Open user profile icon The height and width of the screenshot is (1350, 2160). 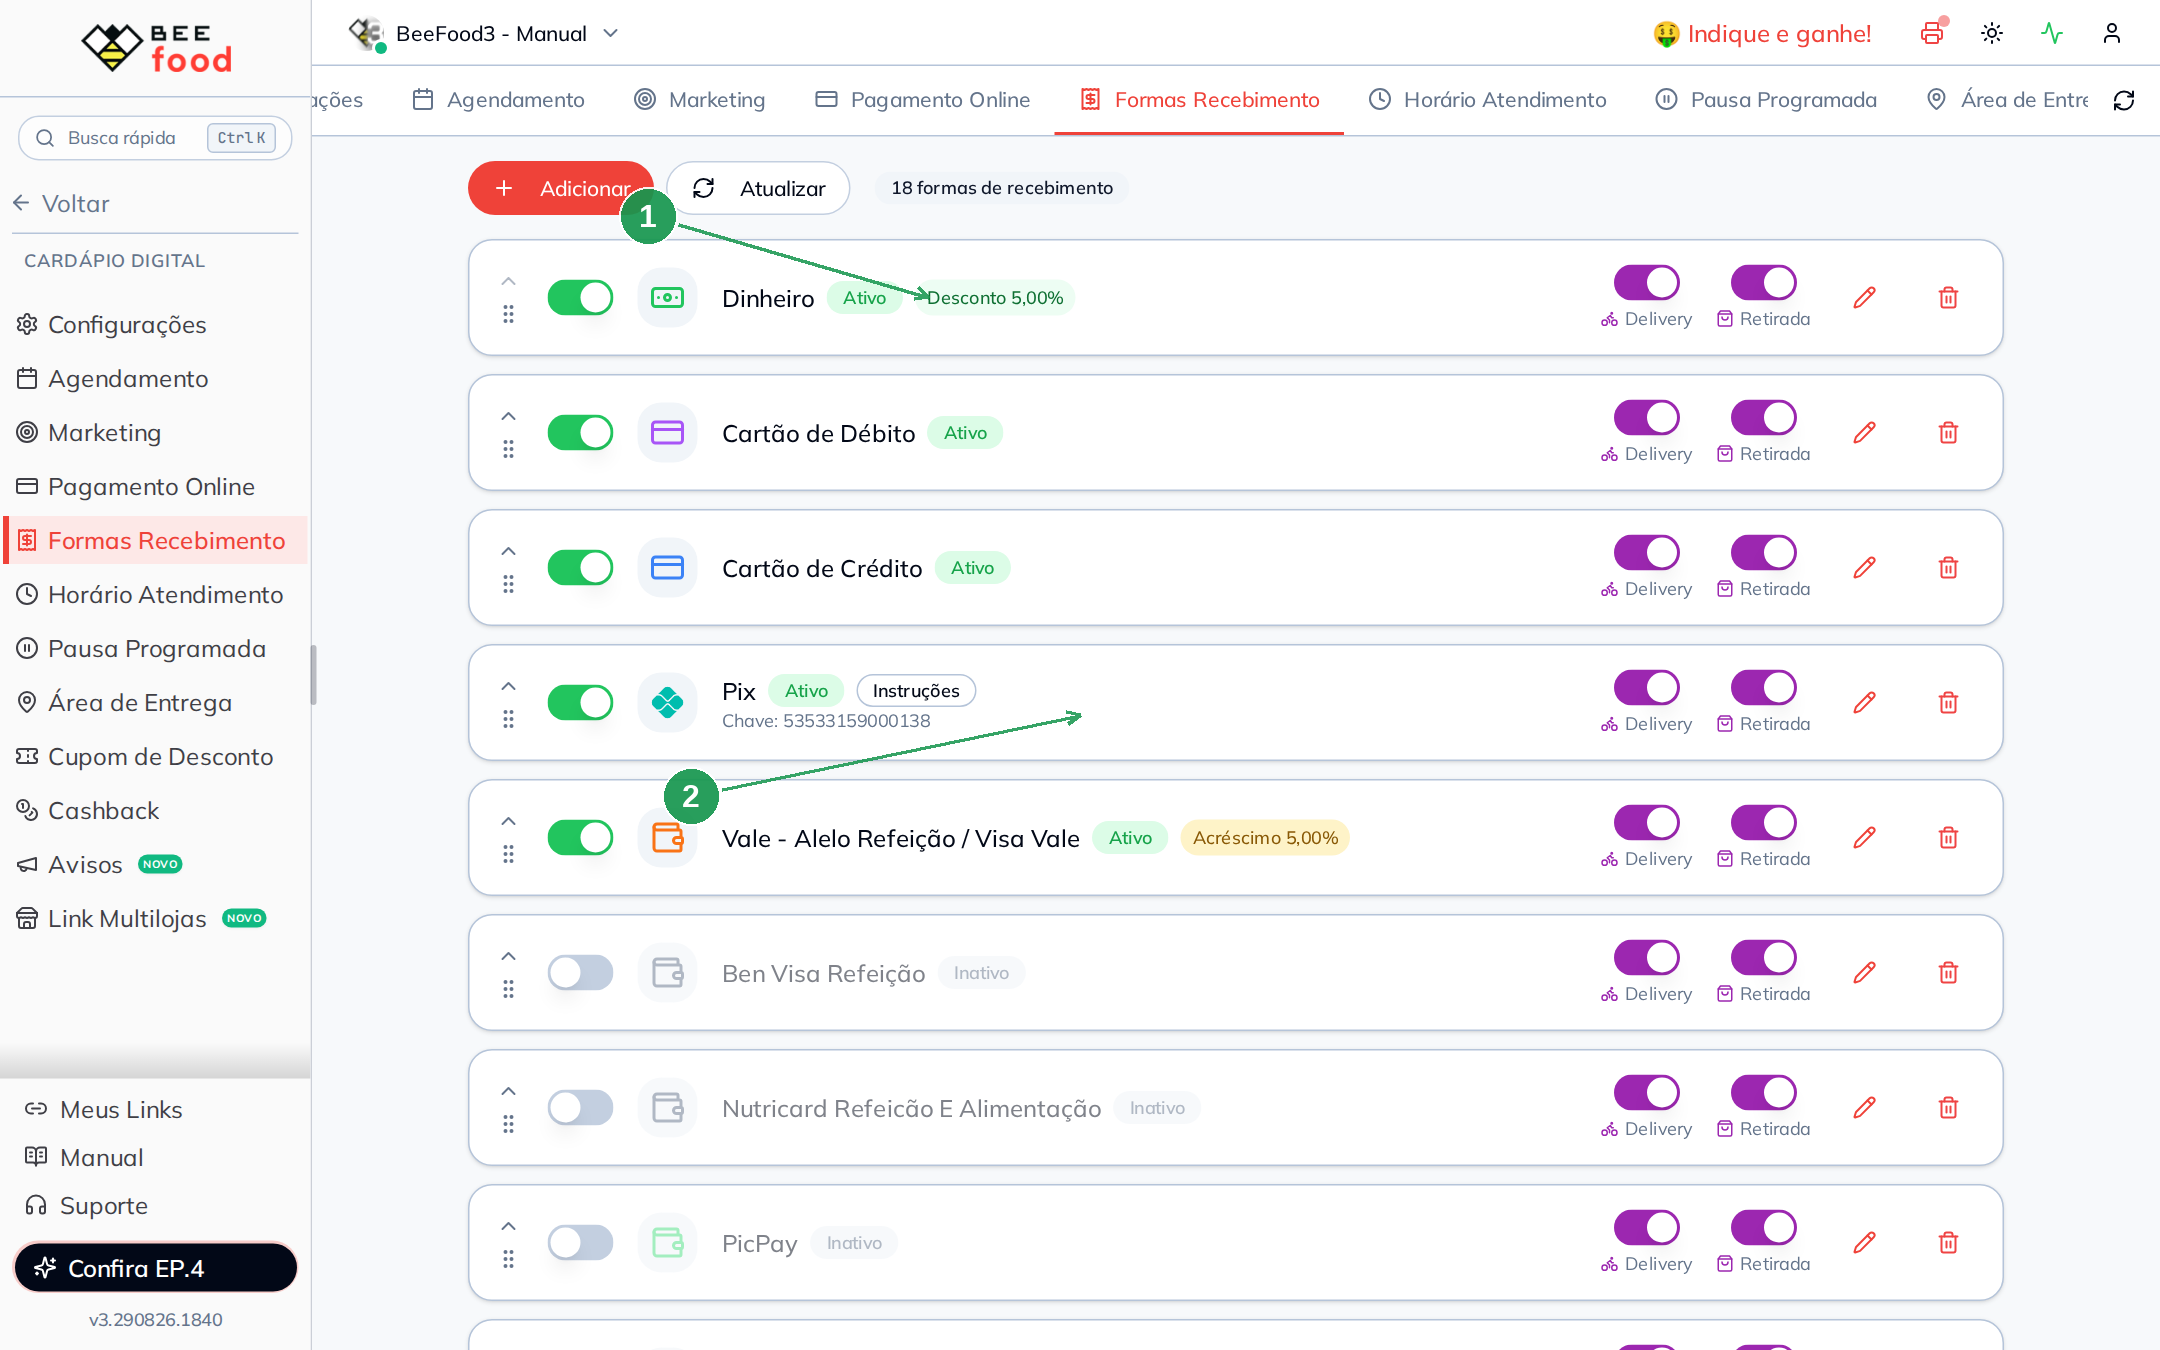click(2112, 33)
